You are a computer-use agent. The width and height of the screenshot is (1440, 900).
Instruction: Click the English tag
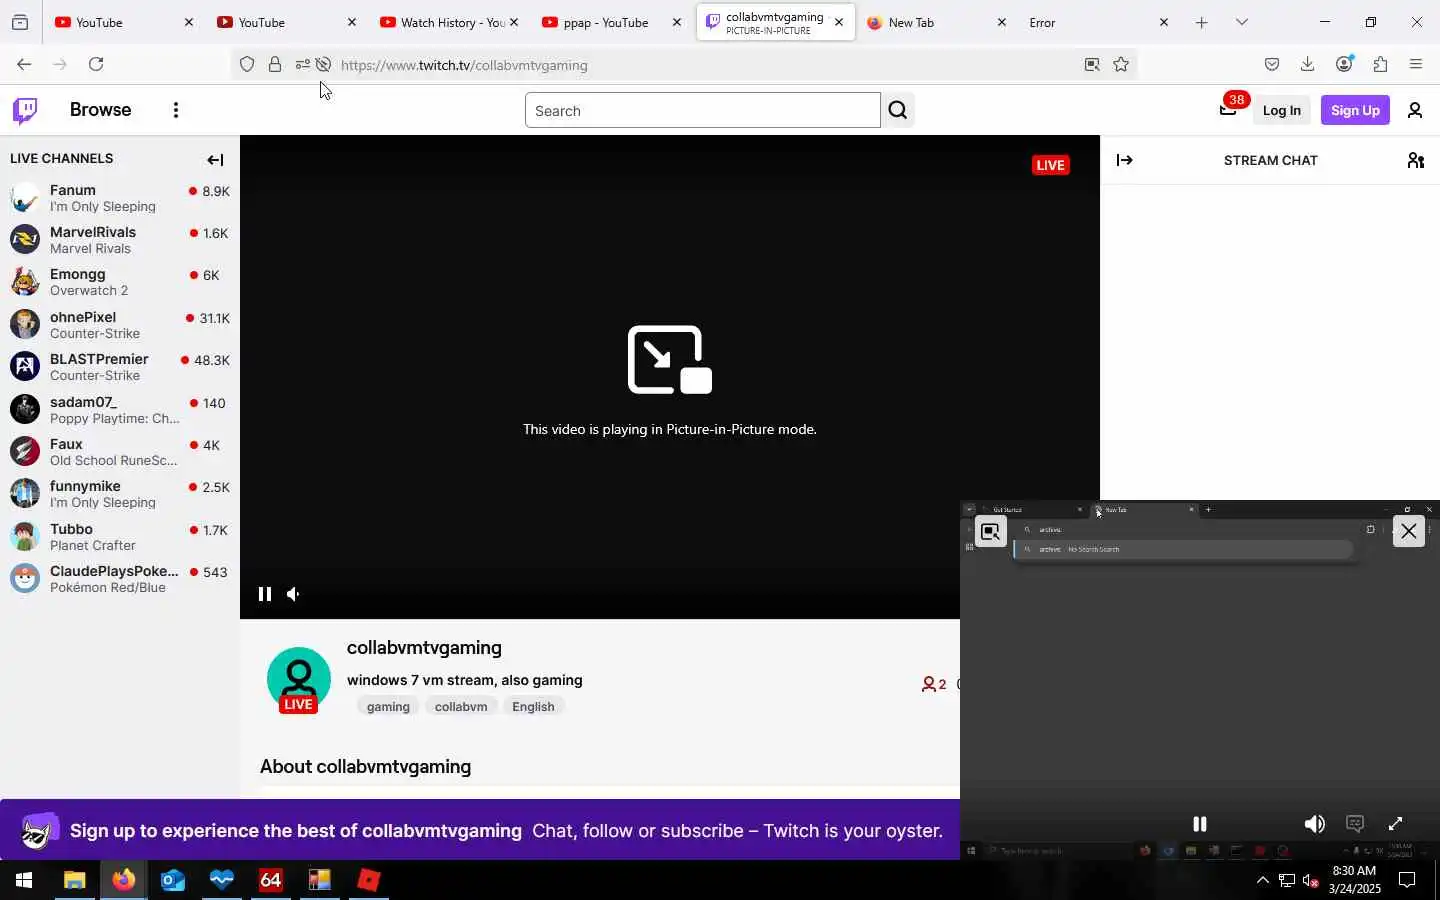[x=533, y=706]
